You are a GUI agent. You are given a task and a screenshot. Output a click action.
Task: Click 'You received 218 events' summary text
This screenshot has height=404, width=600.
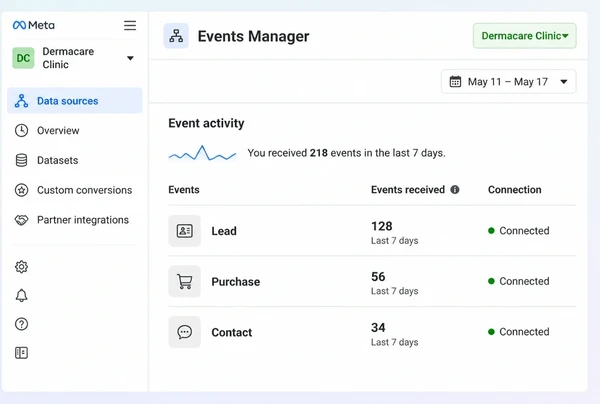[x=346, y=153]
